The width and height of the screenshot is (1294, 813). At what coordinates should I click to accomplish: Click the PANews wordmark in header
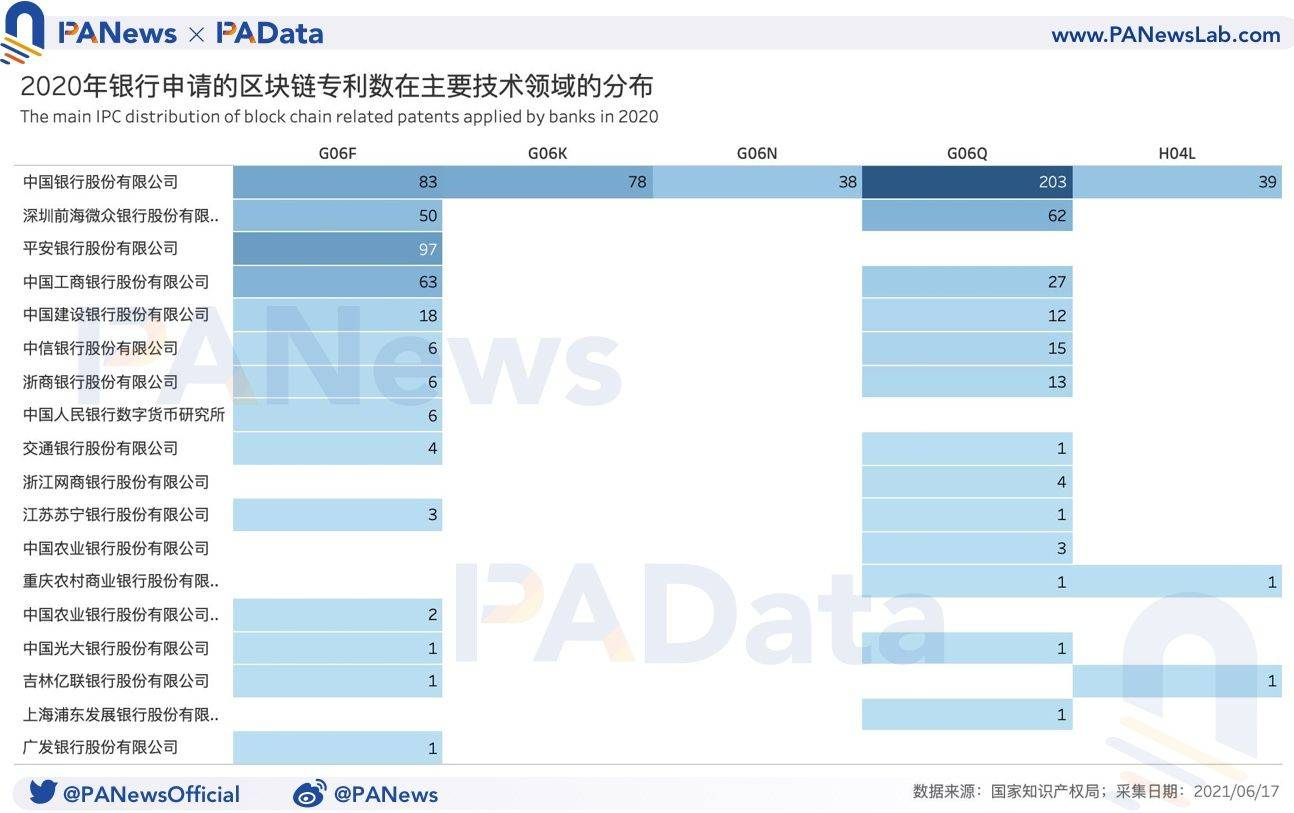(117, 33)
